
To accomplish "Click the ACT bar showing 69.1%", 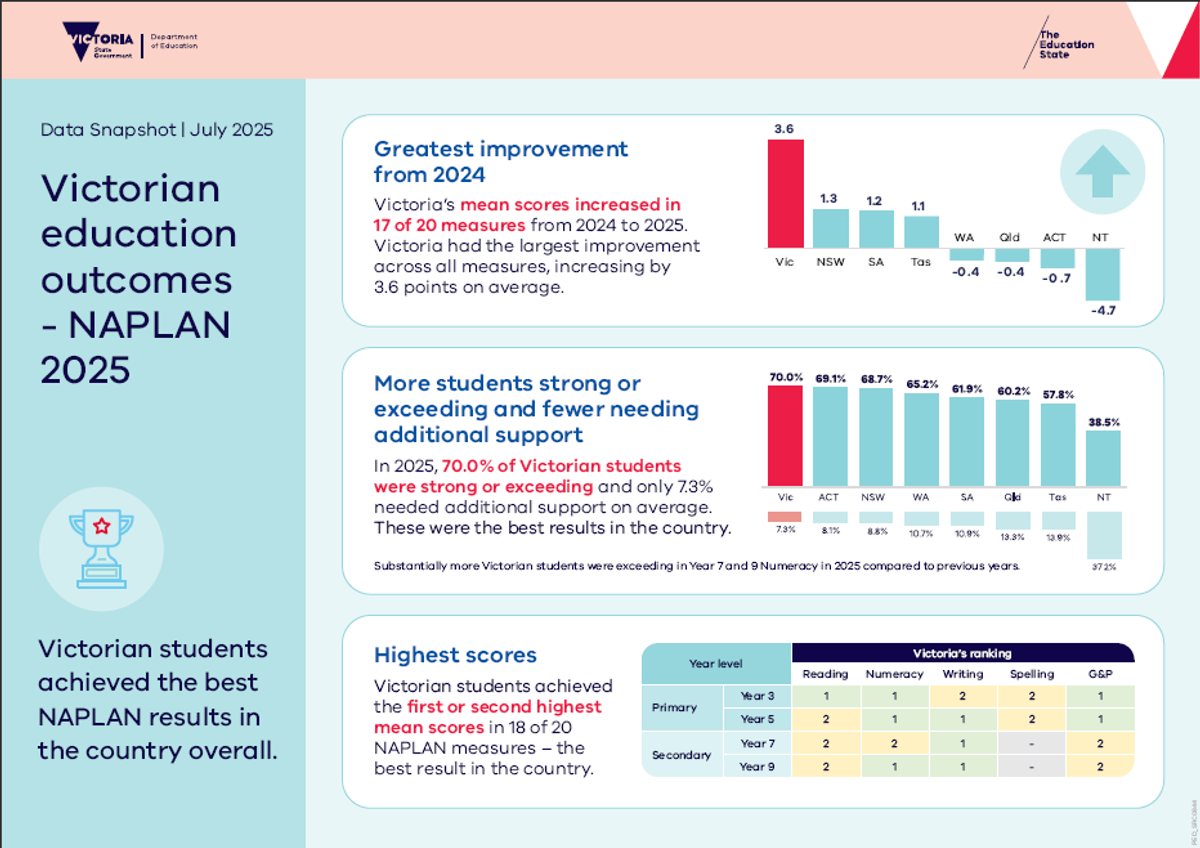I will click(830, 437).
